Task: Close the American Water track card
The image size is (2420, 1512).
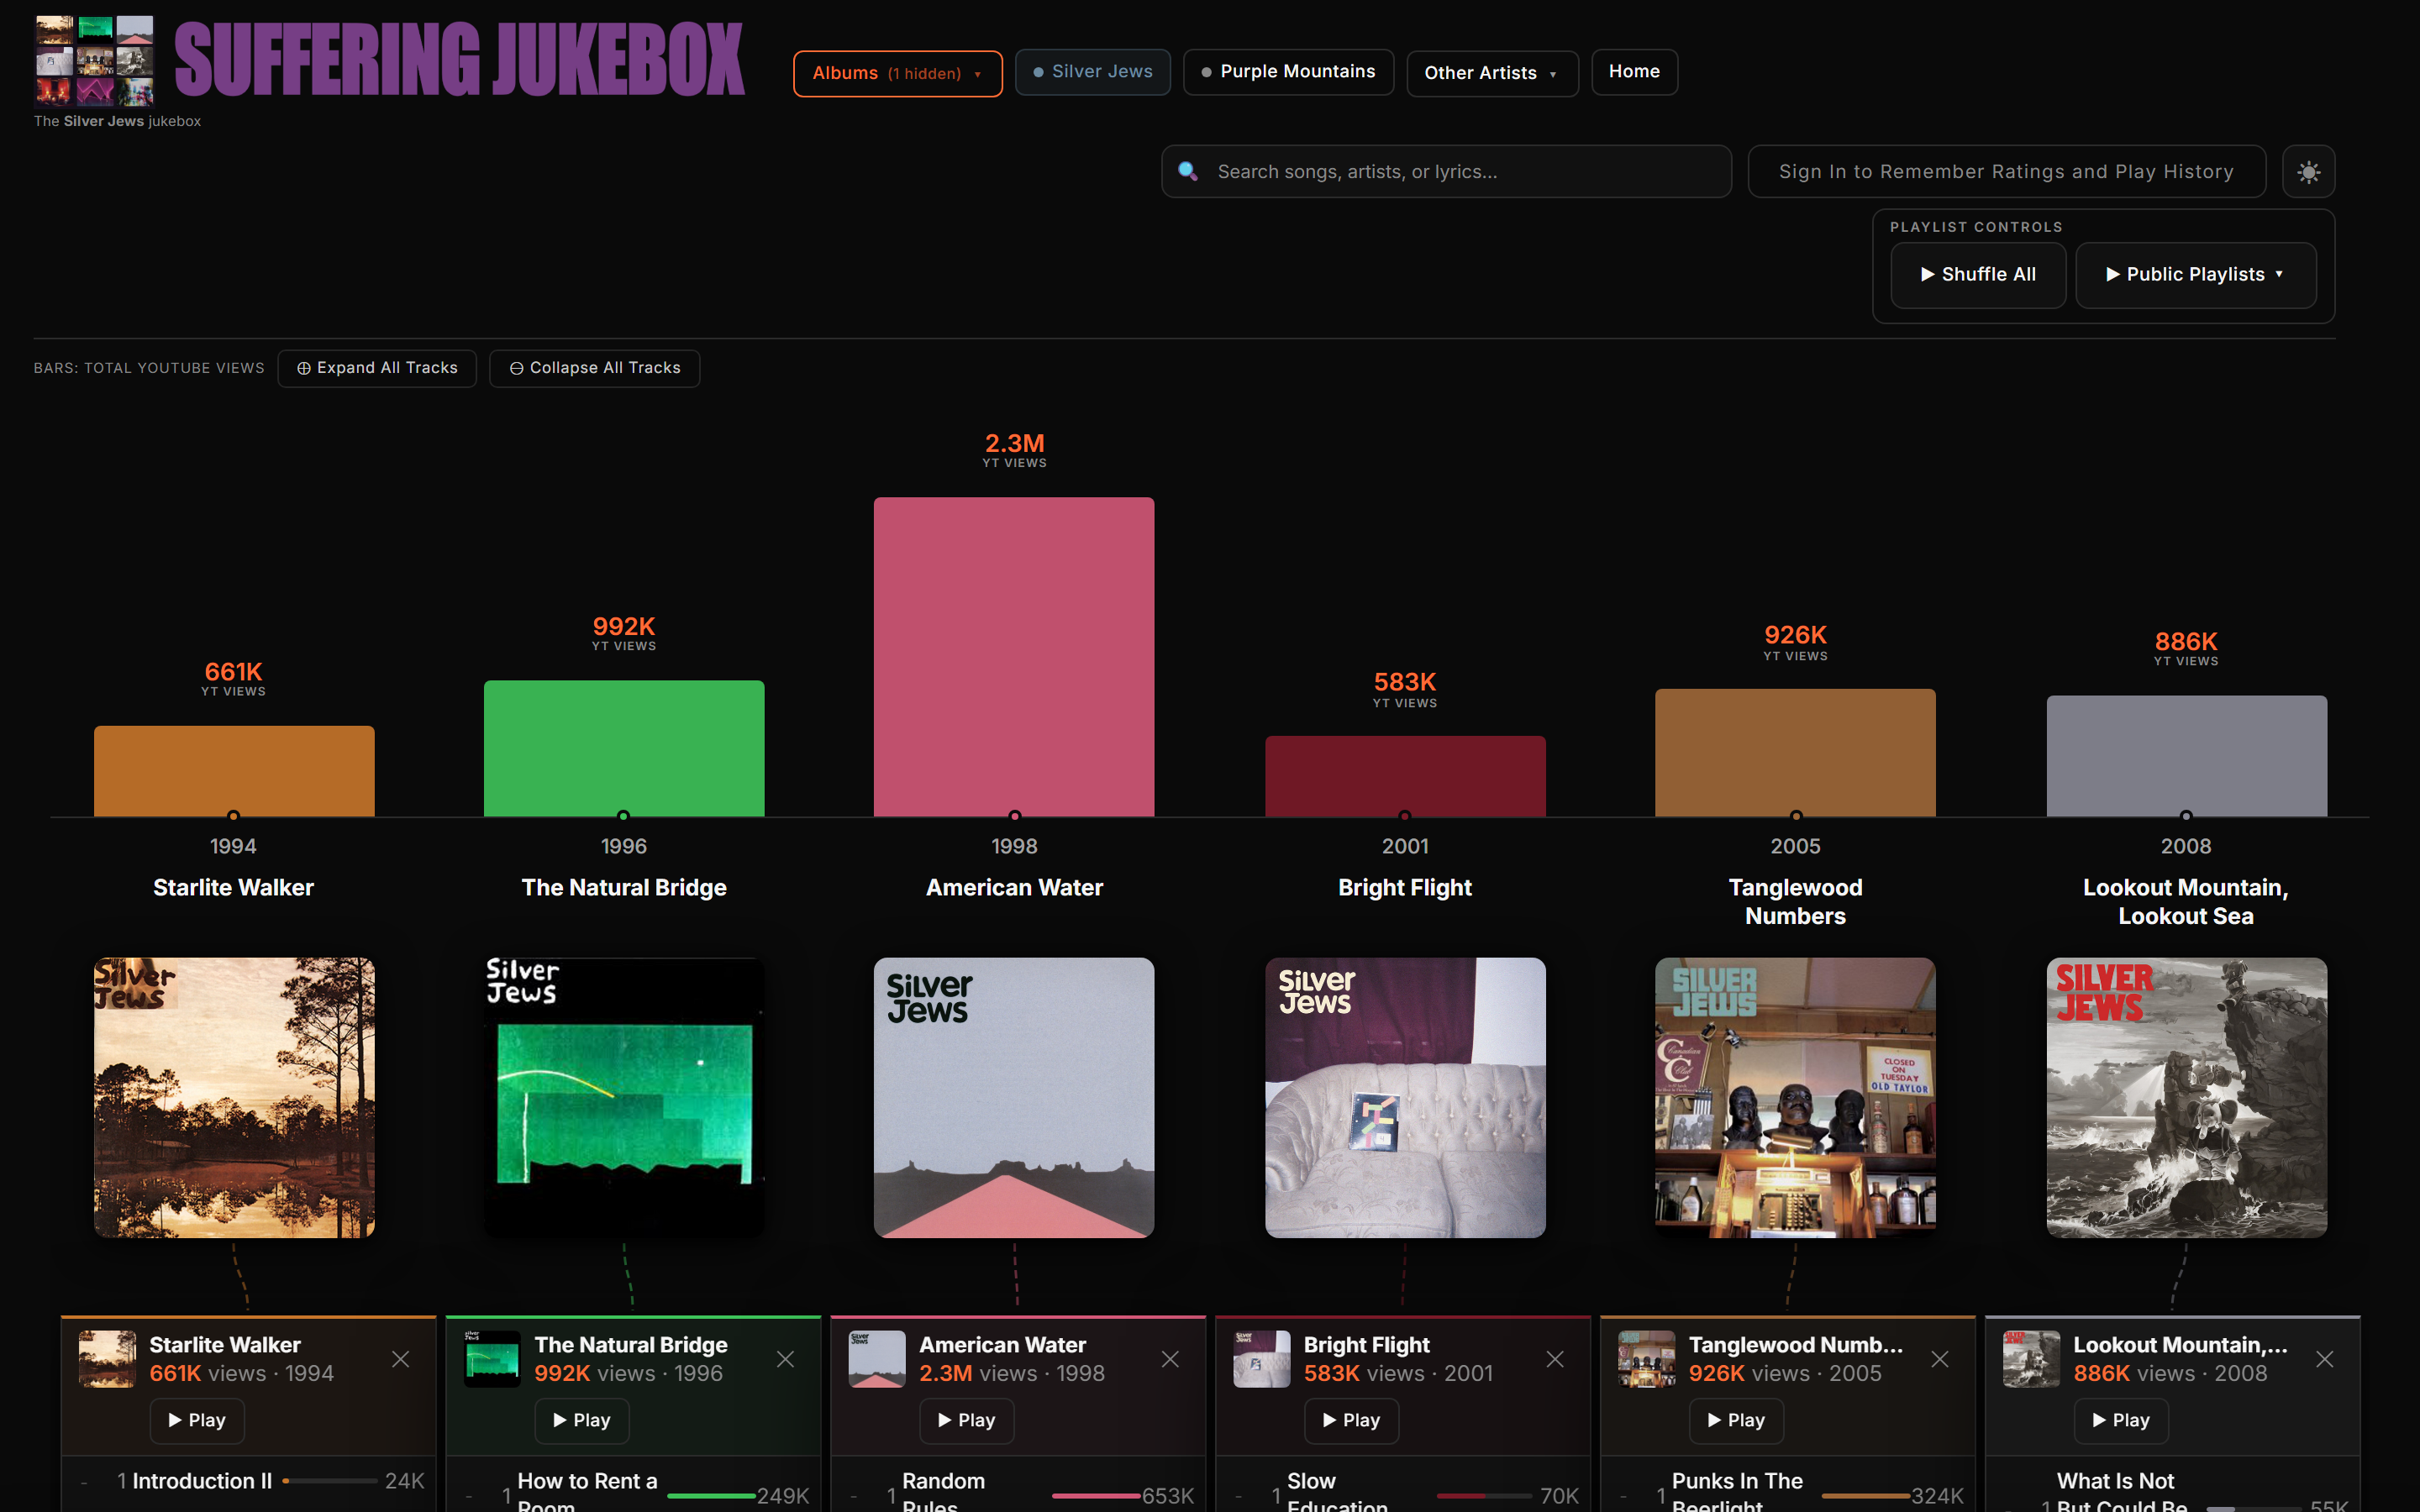Action: (1170, 1359)
